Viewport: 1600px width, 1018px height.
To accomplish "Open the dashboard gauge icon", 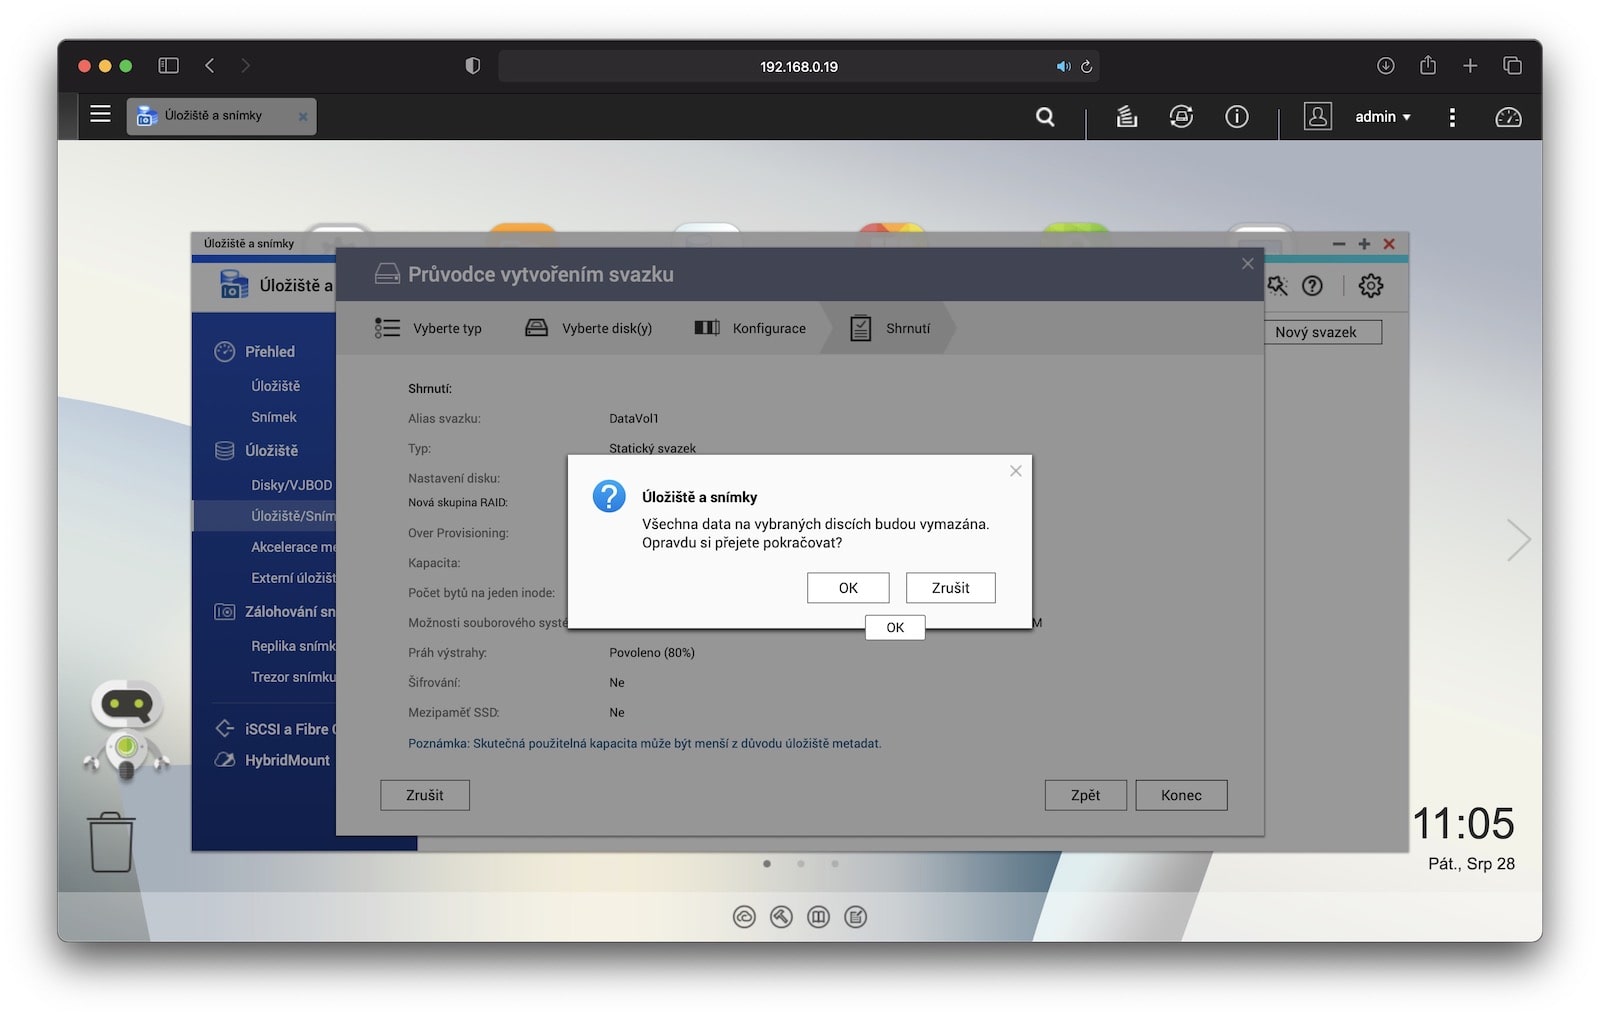I will click(x=1508, y=117).
